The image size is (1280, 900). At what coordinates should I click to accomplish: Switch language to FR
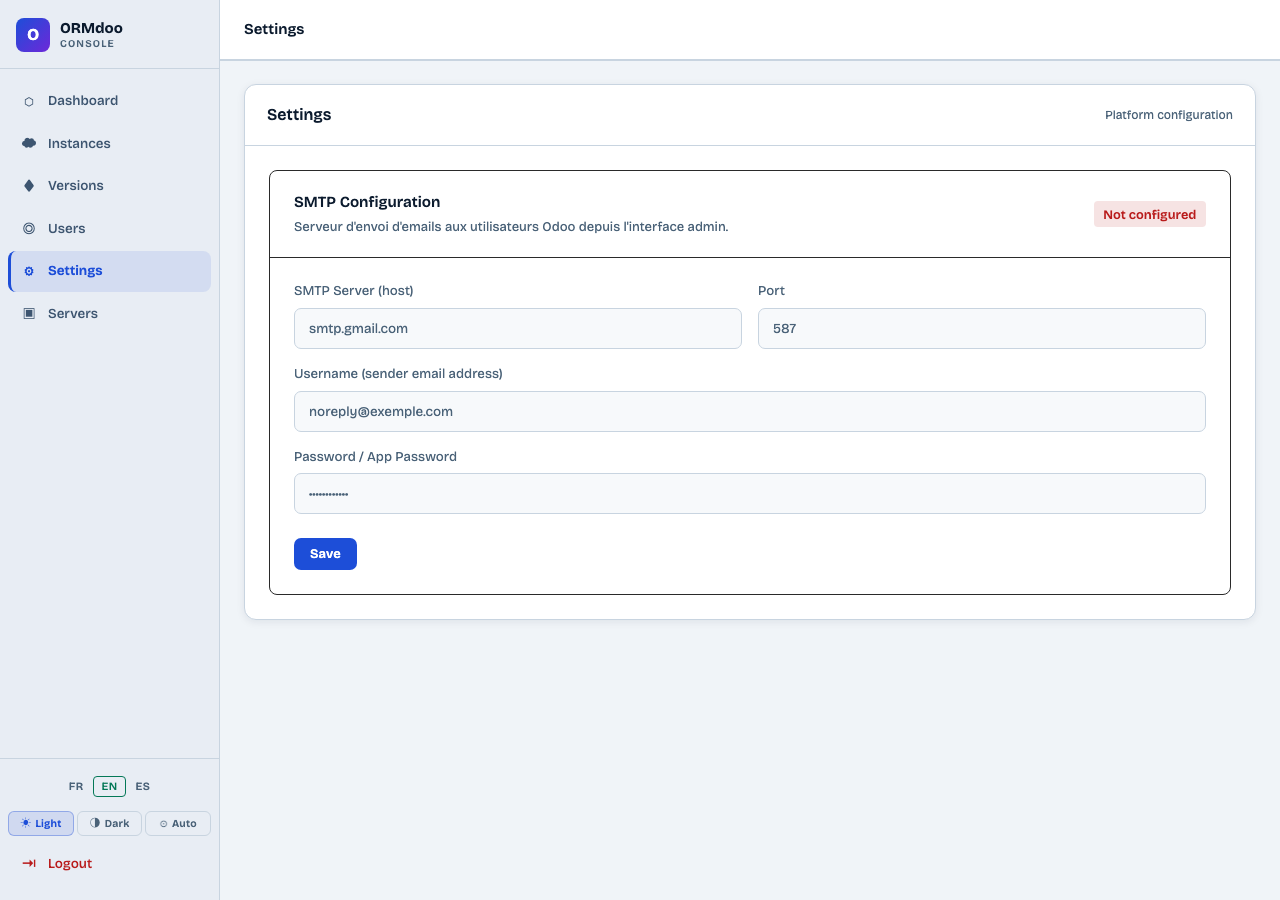click(76, 786)
